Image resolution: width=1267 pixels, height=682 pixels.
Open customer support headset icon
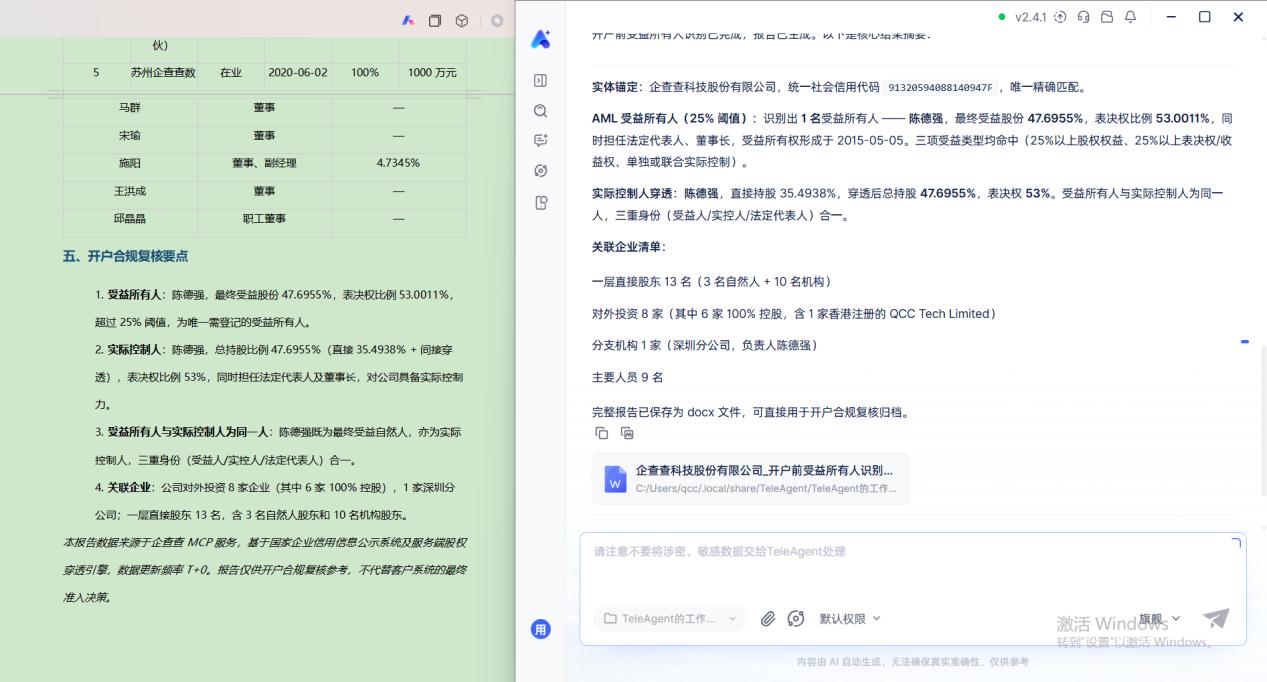(x=1083, y=17)
